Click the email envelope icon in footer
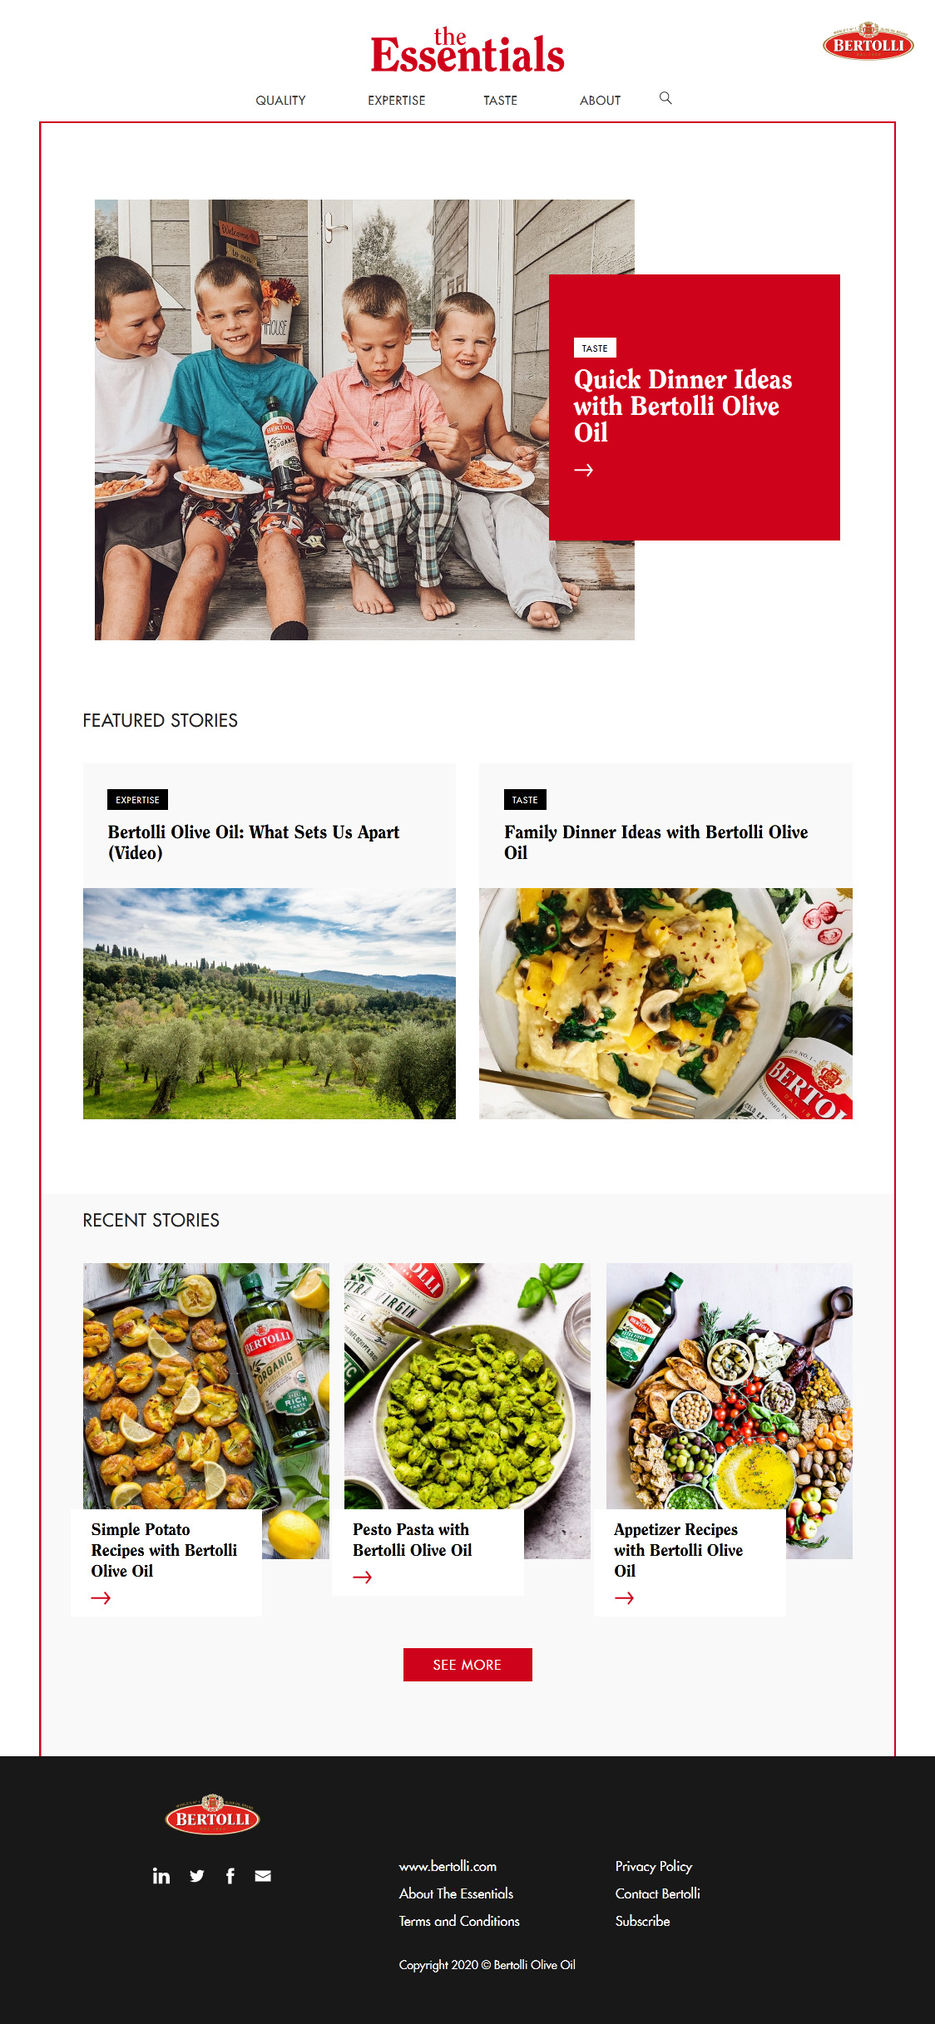The image size is (935, 2024). [x=263, y=1876]
